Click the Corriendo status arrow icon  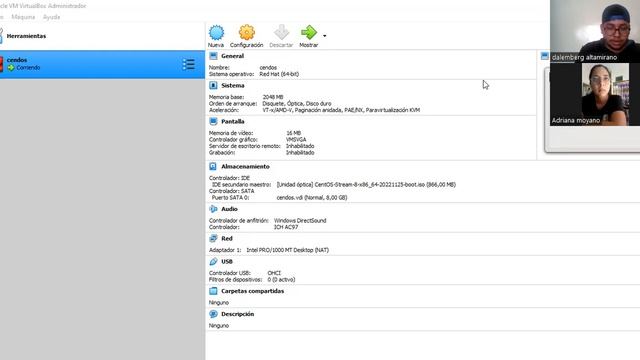pos(11,67)
